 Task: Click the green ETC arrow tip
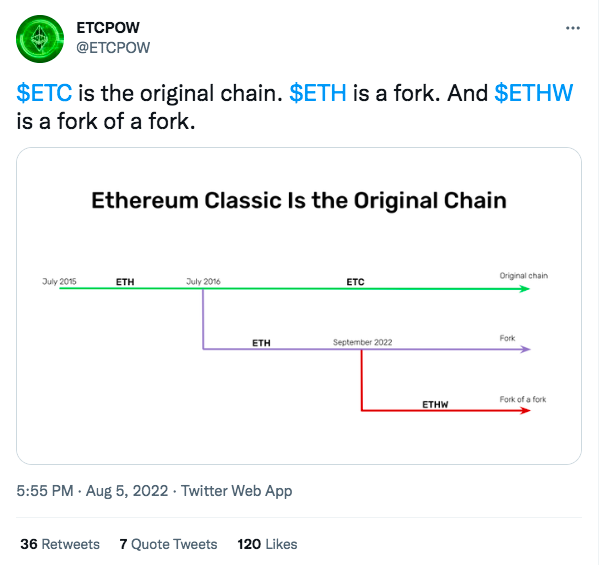coord(526,289)
